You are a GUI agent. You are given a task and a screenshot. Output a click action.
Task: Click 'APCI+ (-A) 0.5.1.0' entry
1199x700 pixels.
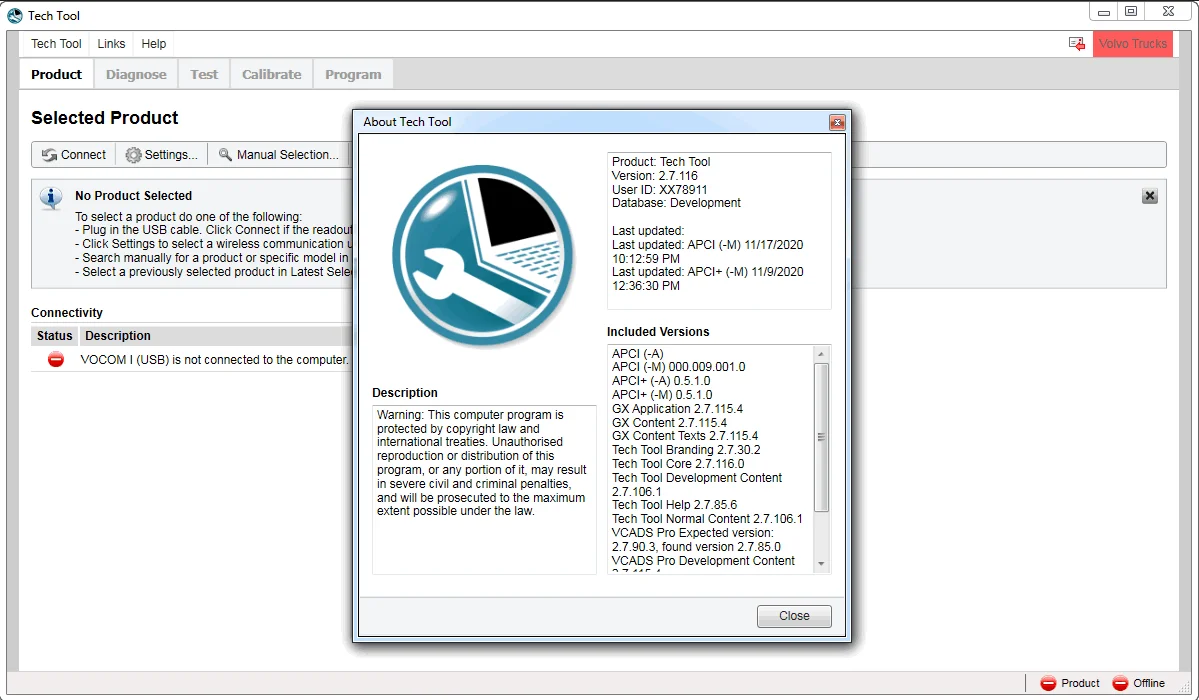[661, 381]
